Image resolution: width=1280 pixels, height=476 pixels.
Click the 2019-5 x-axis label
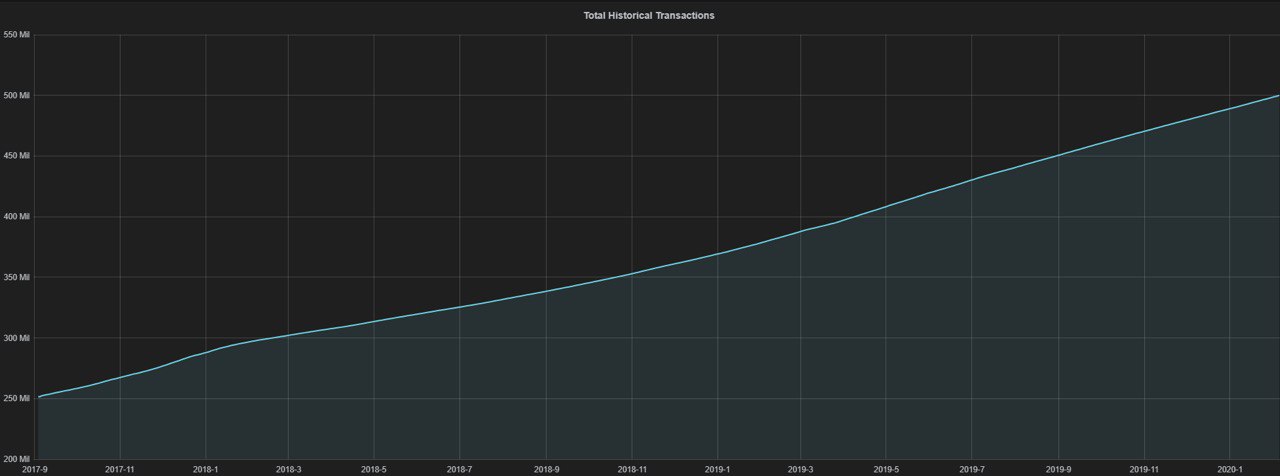coord(886,469)
